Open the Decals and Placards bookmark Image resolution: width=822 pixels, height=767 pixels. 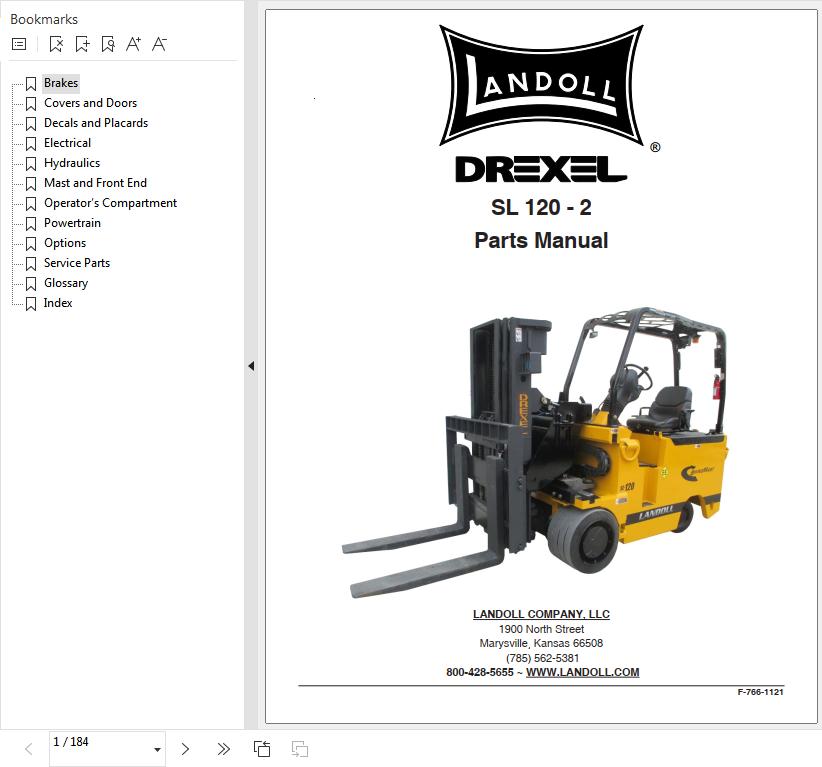pos(96,123)
